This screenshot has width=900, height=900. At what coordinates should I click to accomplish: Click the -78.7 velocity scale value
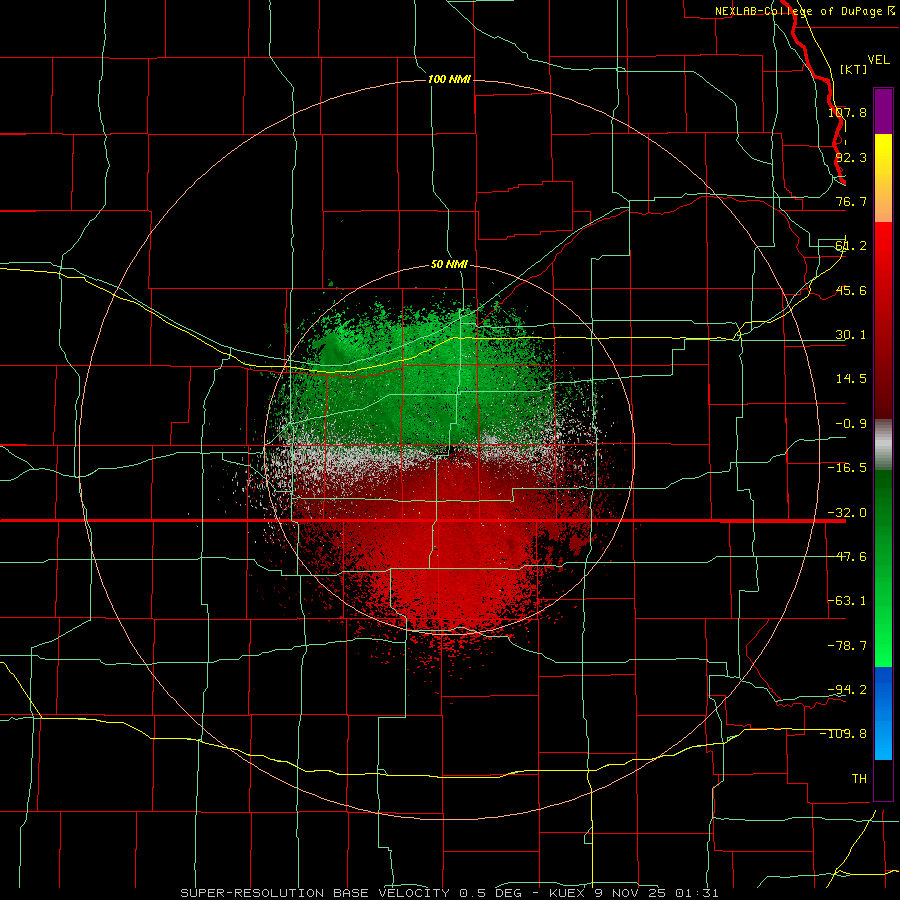tap(847, 646)
